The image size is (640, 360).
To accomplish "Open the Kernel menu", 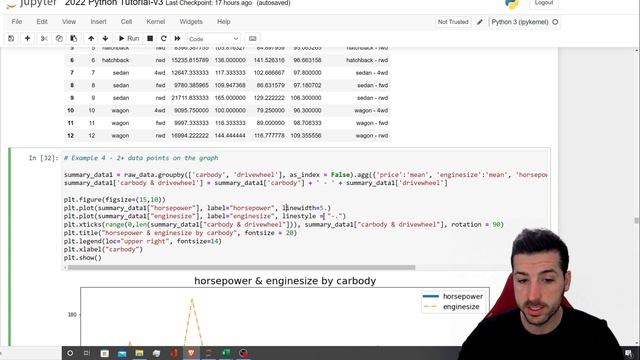I will point(156,22).
